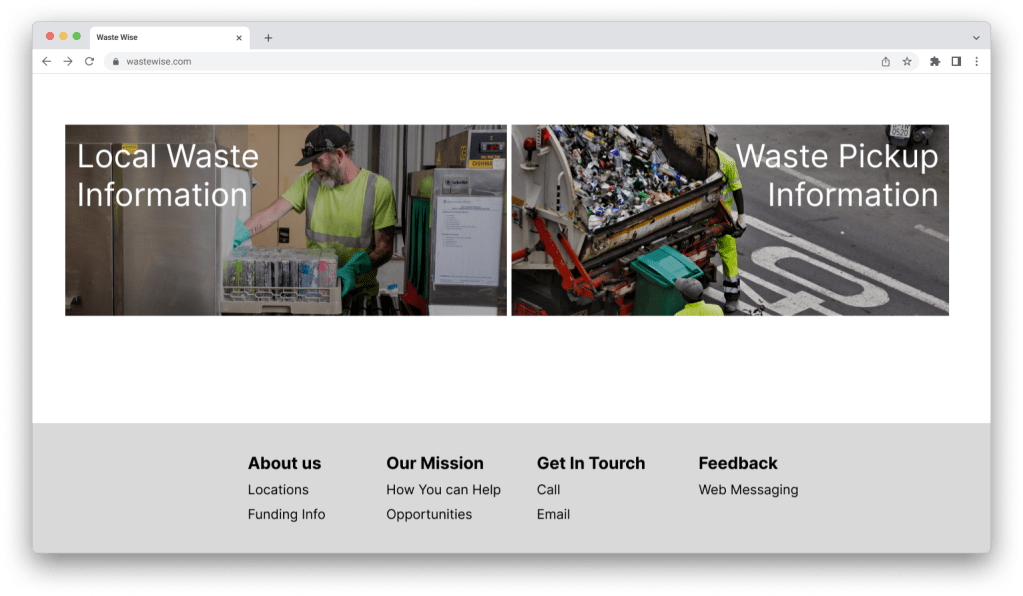The image size is (1023, 596).
Task: Click the How You can Help link
Action: (443, 490)
